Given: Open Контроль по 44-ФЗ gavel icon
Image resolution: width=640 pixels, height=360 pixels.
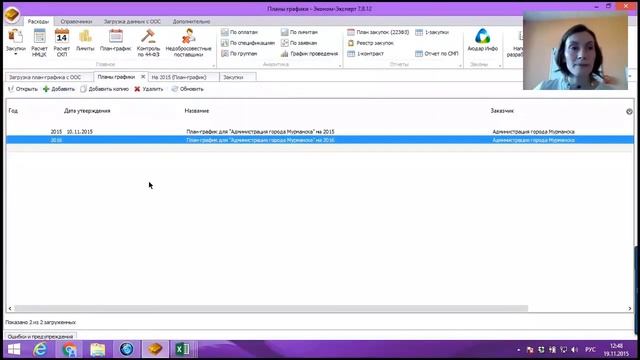Looking at the screenshot, I should (x=148, y=42).
